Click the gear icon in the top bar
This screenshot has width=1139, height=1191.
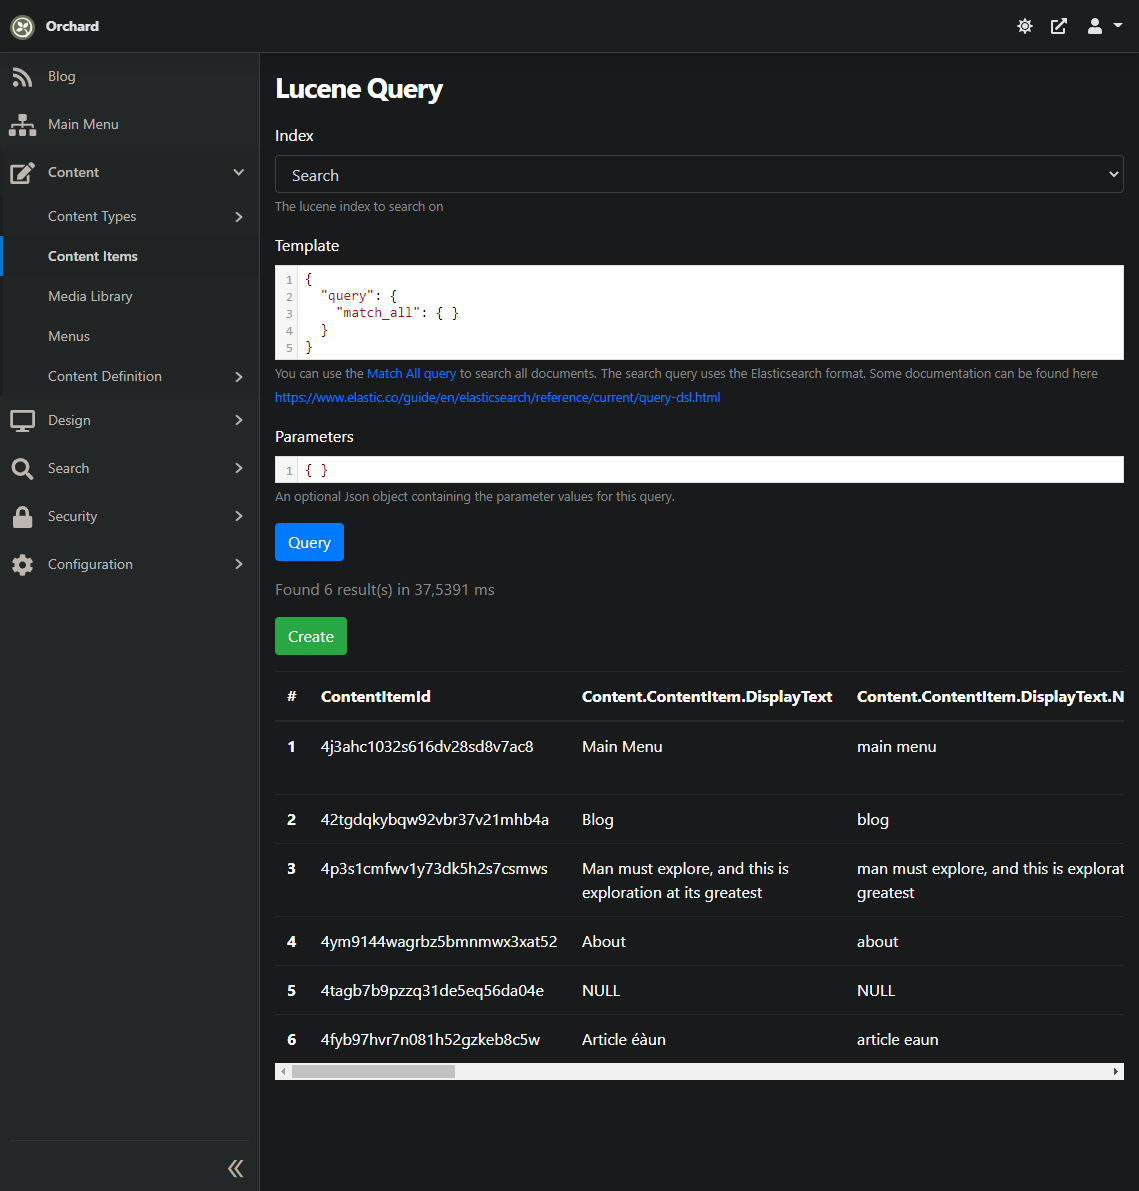[x=1024, y=25]
